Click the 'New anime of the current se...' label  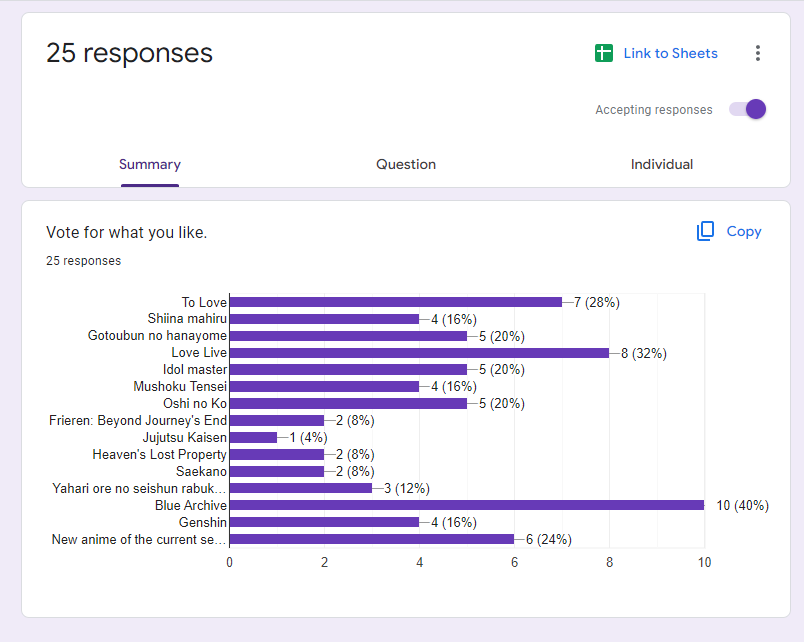pos(138,539)
